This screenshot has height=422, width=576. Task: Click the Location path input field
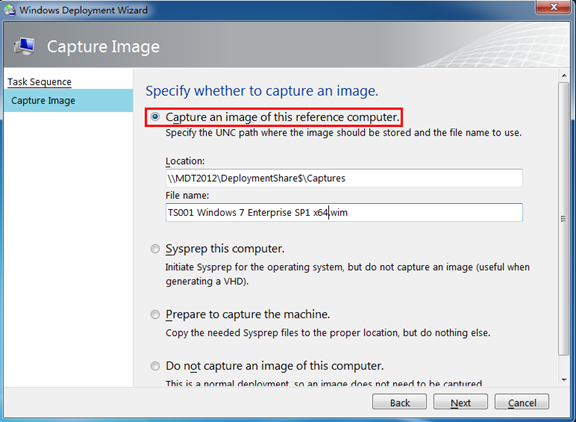click(x=344, y=178)
